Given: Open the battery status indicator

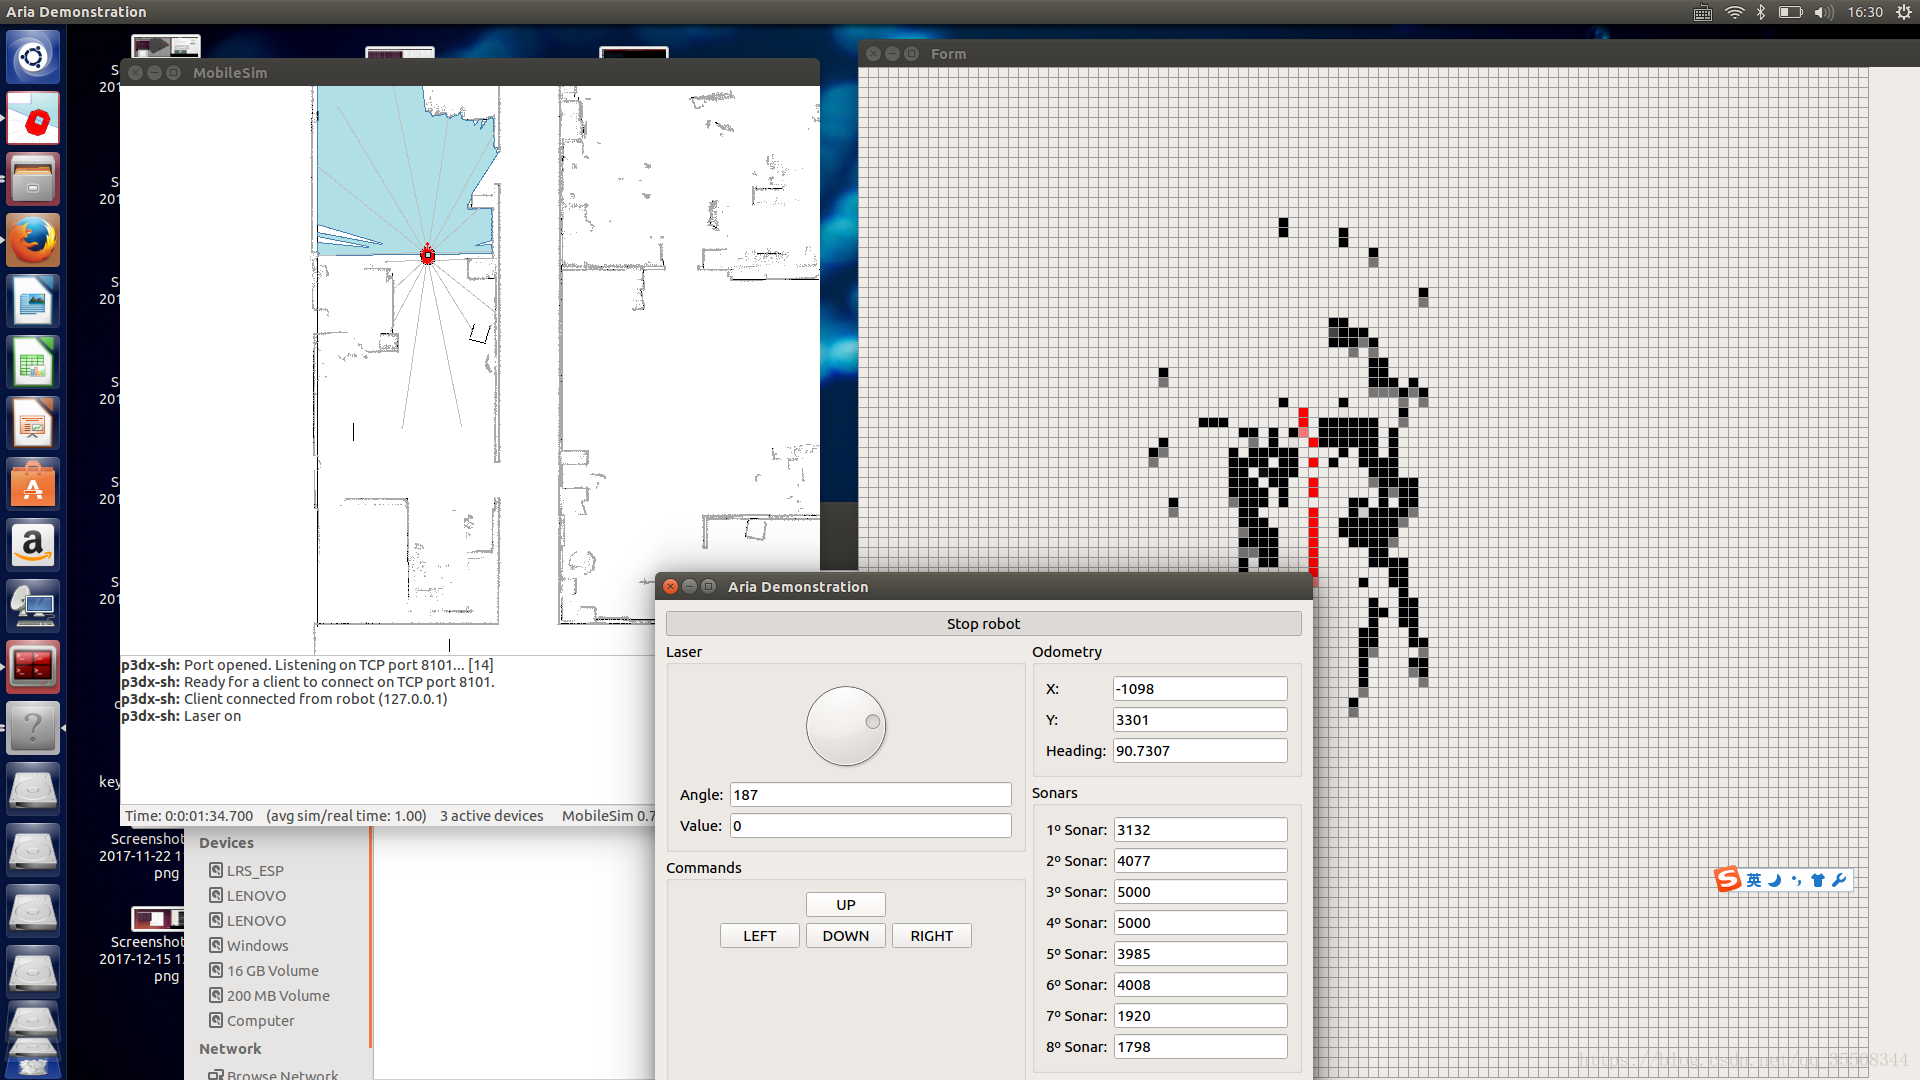Looking at the screenshot, I should coord(1790,12).
